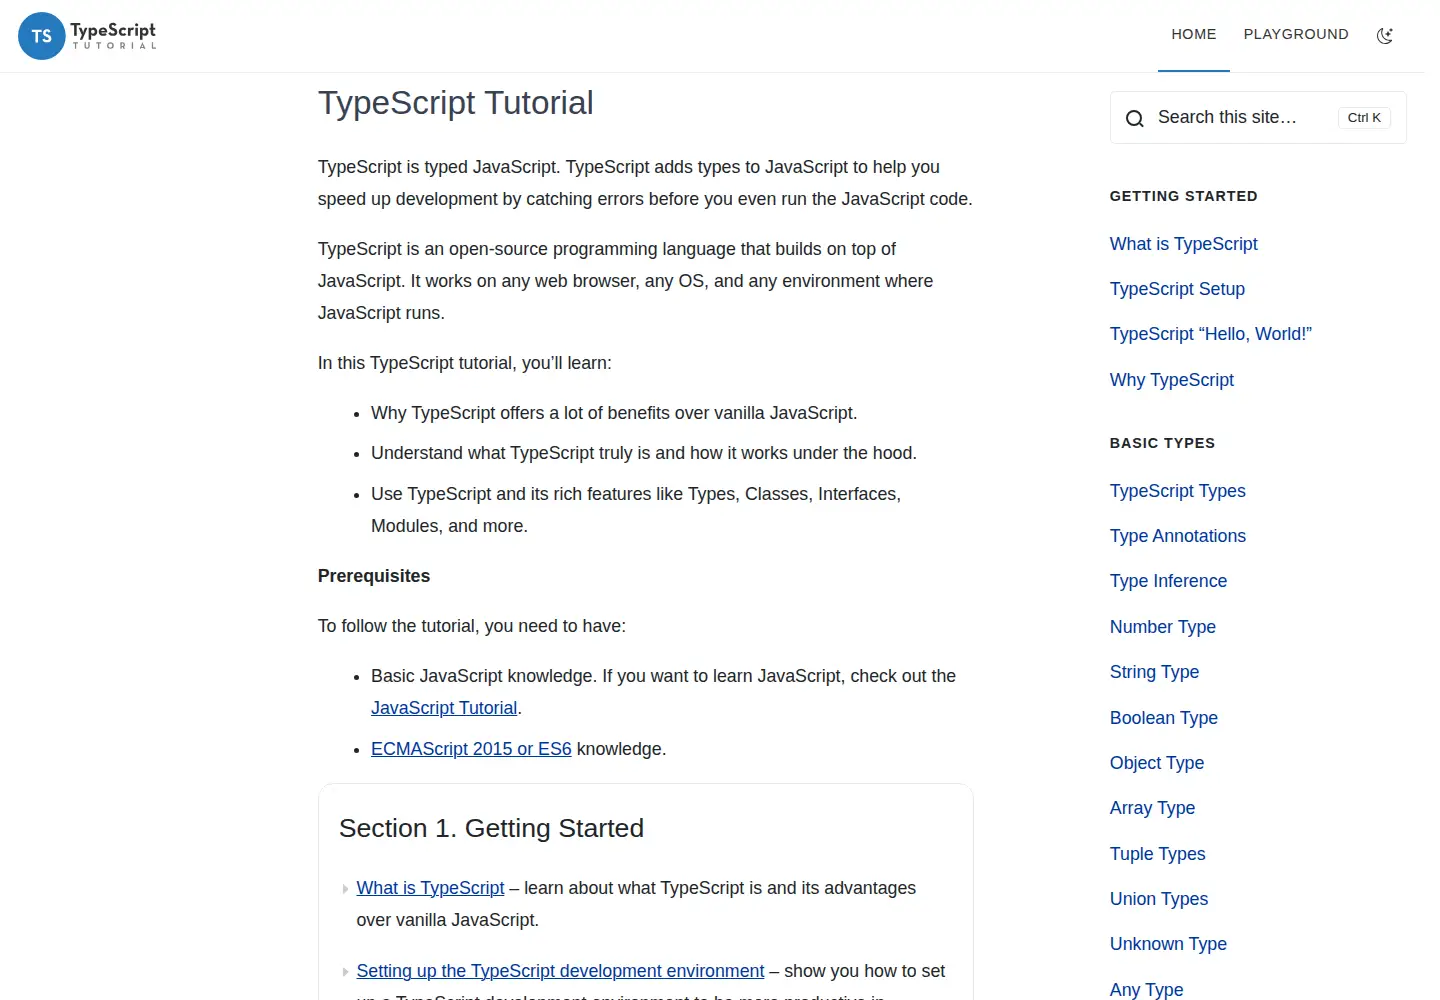The width and height of the screenshot is (1440, 1000).
Task: Open Array Type sidebar link
Action: [1152, 808]
